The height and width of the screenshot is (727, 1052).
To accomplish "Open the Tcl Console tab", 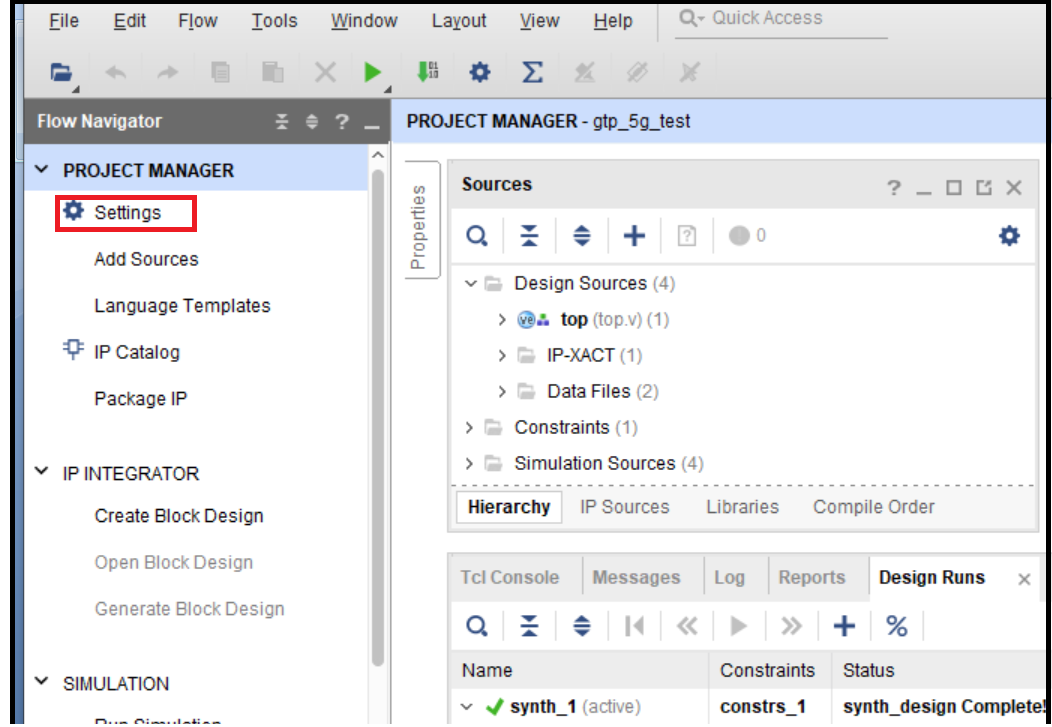I will click(509, 577).
